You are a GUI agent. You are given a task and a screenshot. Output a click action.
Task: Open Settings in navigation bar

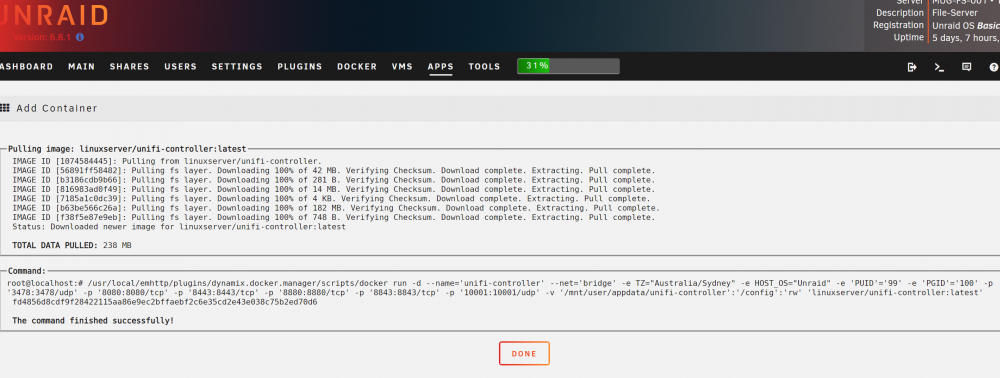pyautogui.click(x=237, y=66)
